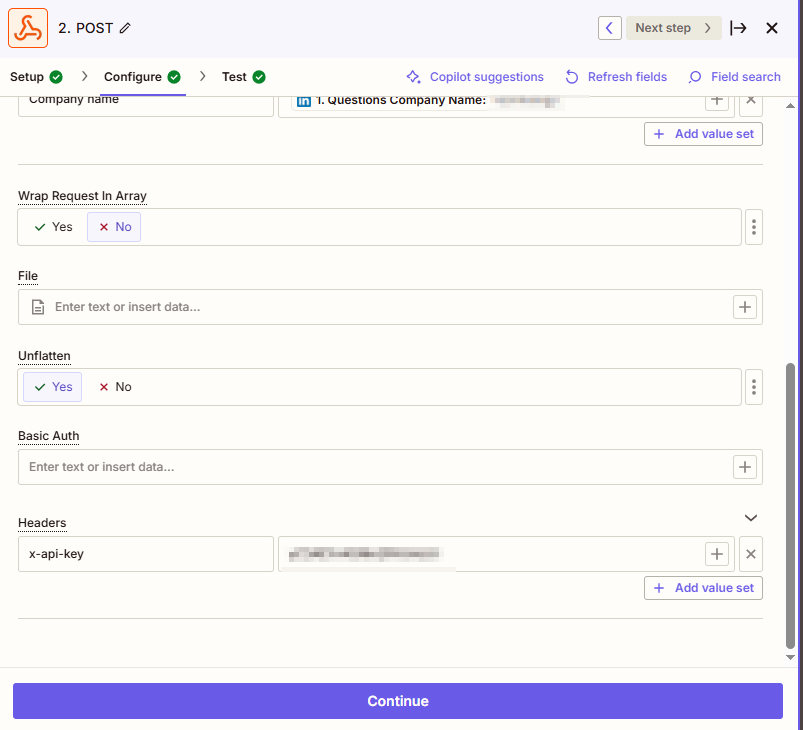Collapse the Headers section chevron
Screen dimensions: 803x730
click(x=751, y=518)
